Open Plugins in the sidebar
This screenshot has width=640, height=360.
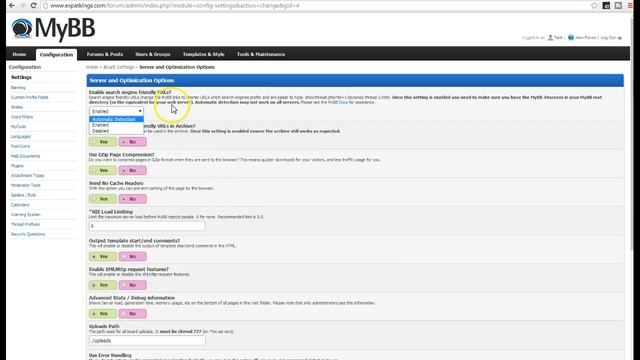click(x=17, y=166)
